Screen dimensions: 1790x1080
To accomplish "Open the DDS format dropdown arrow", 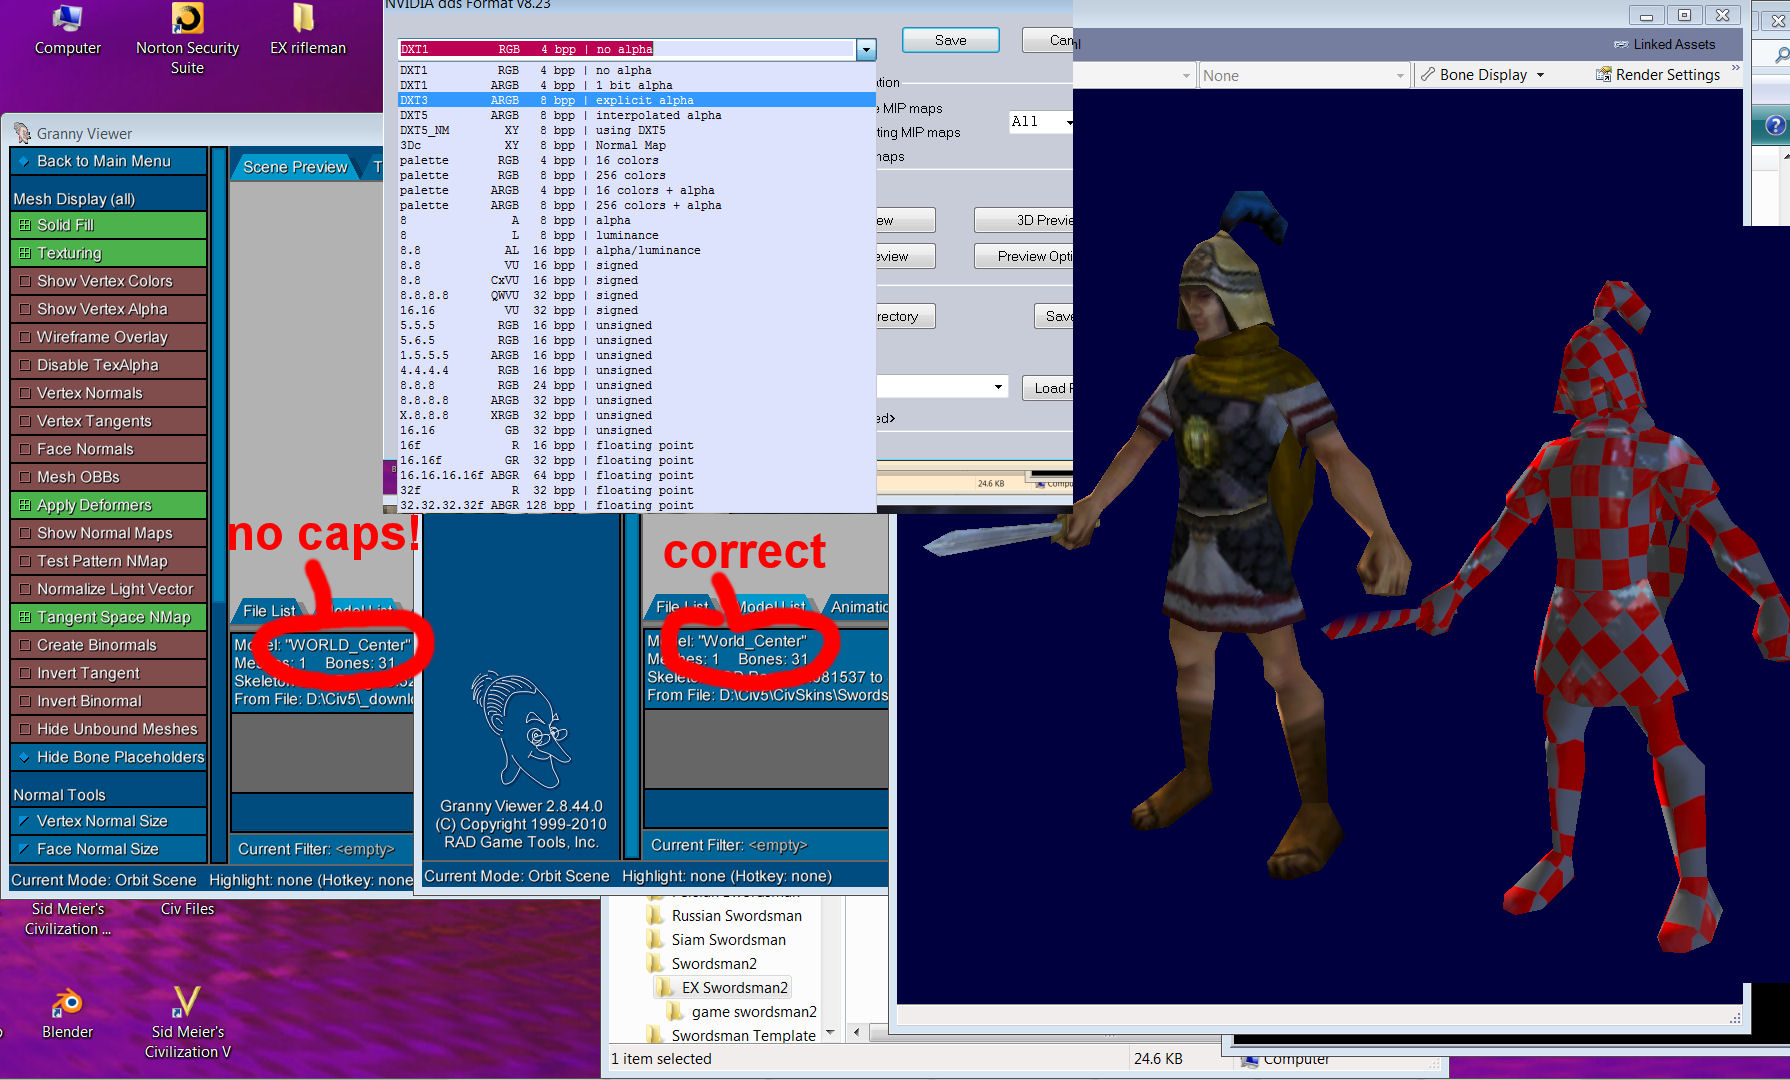I will coord(866,49).
